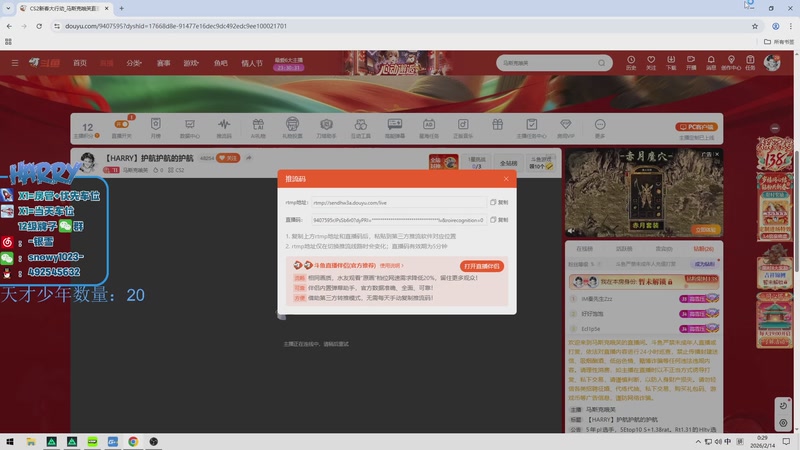Open the 分类 dropdown in the nav
800x450 pixels.
point(134,63)
